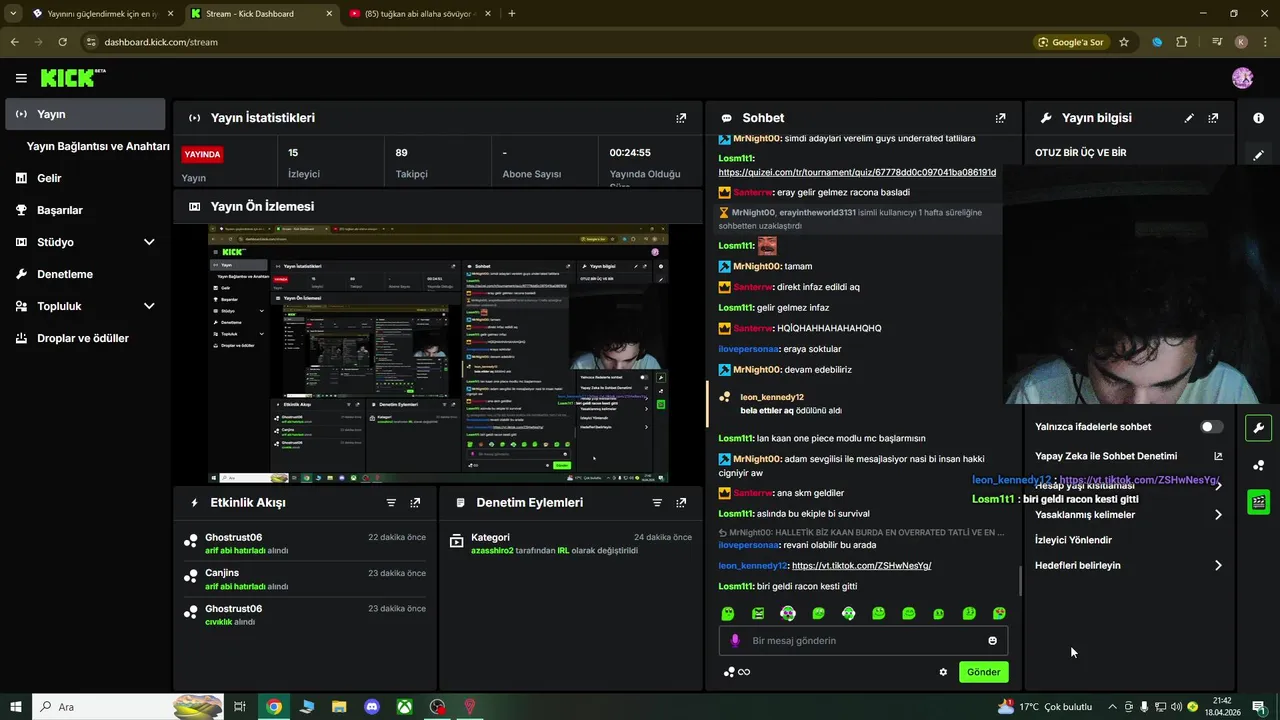Click the Google'a Sor button
Screen dimensions: 1280x720
[x=1071, y=42]
